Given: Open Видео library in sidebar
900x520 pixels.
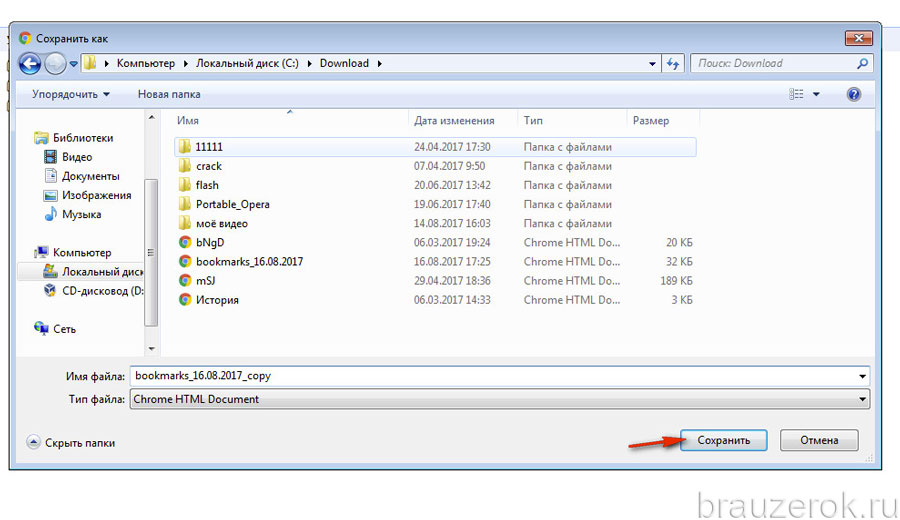Looking at the screenshot, I should tap(77, 157).
